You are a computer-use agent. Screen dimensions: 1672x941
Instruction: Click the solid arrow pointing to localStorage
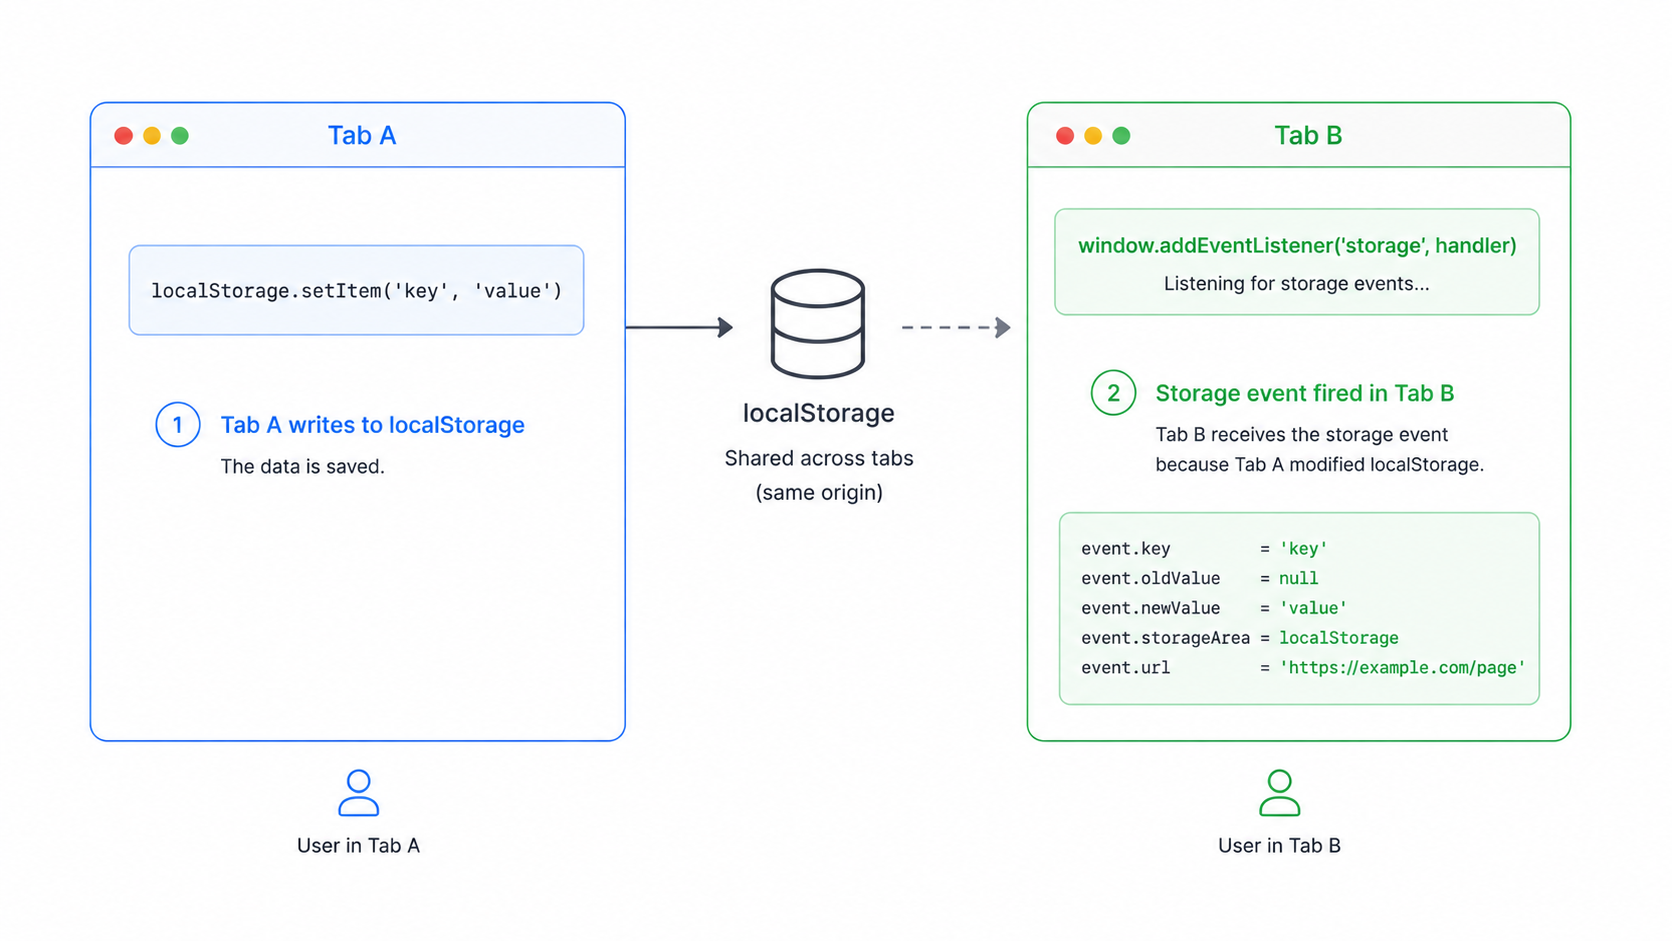(680, 327)
